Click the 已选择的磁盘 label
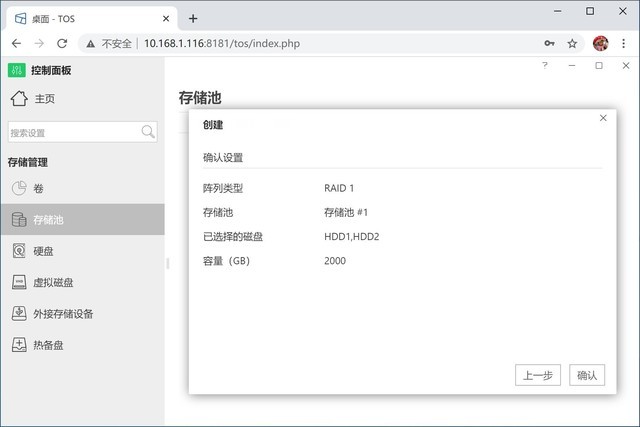 tap(233, 236)
